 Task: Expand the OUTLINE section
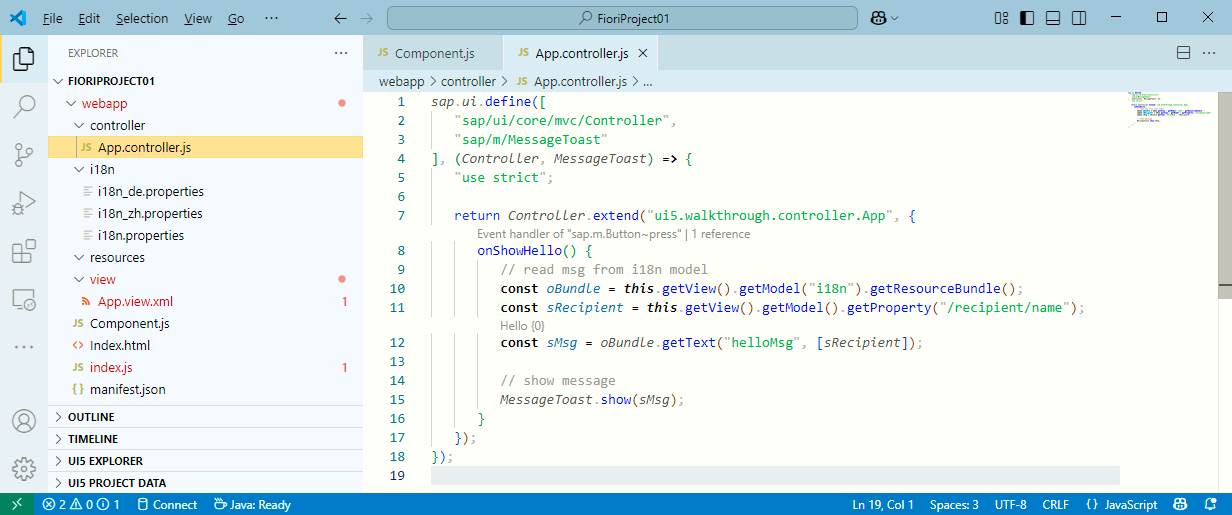205,417
